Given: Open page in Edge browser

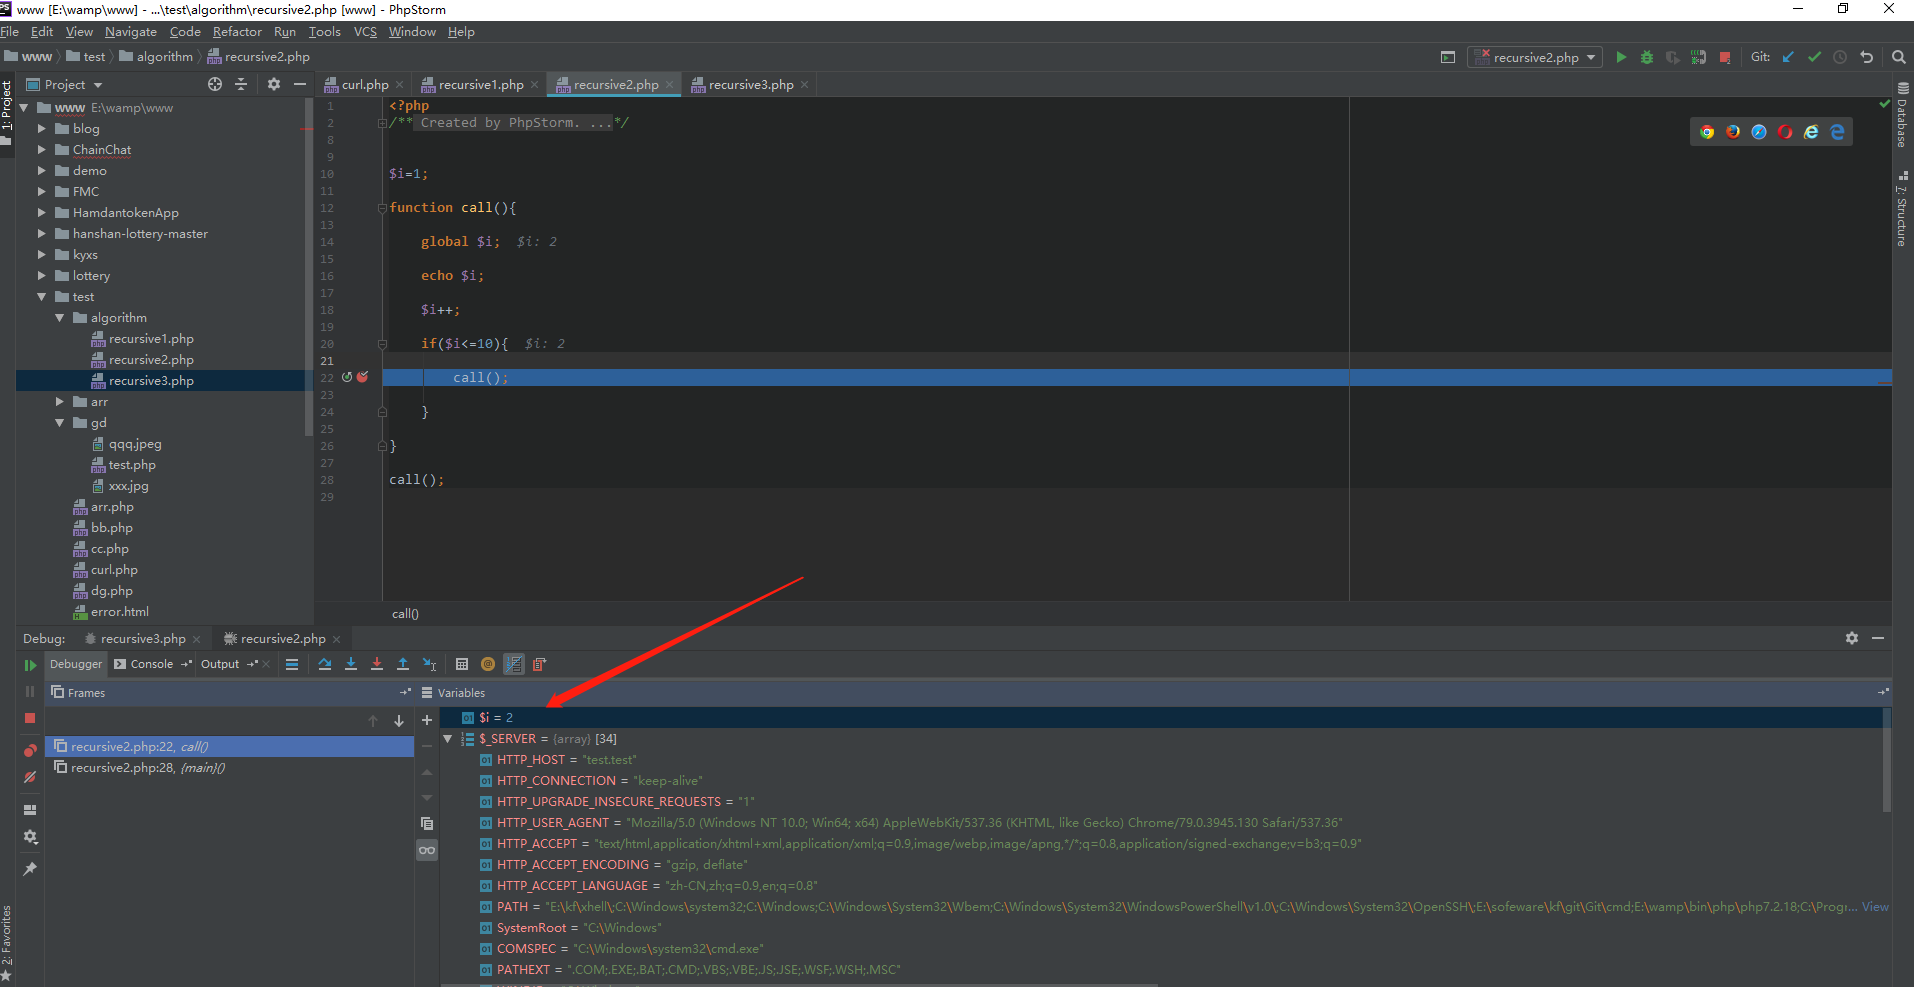Looking at the screenshot, I should tap(1837, 132).
